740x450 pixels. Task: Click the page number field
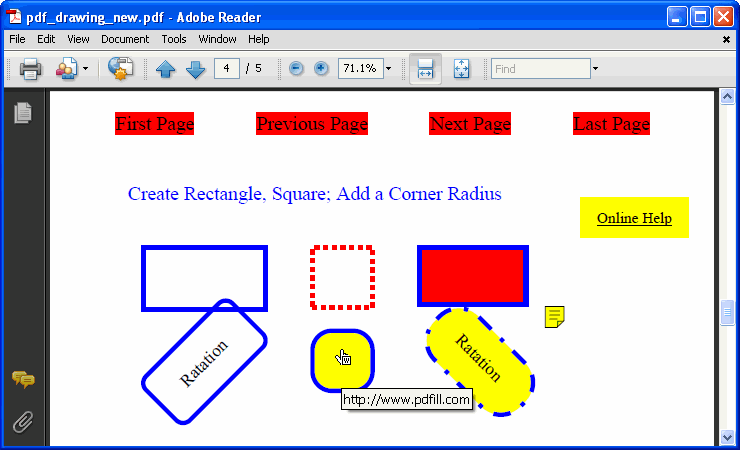227,69
